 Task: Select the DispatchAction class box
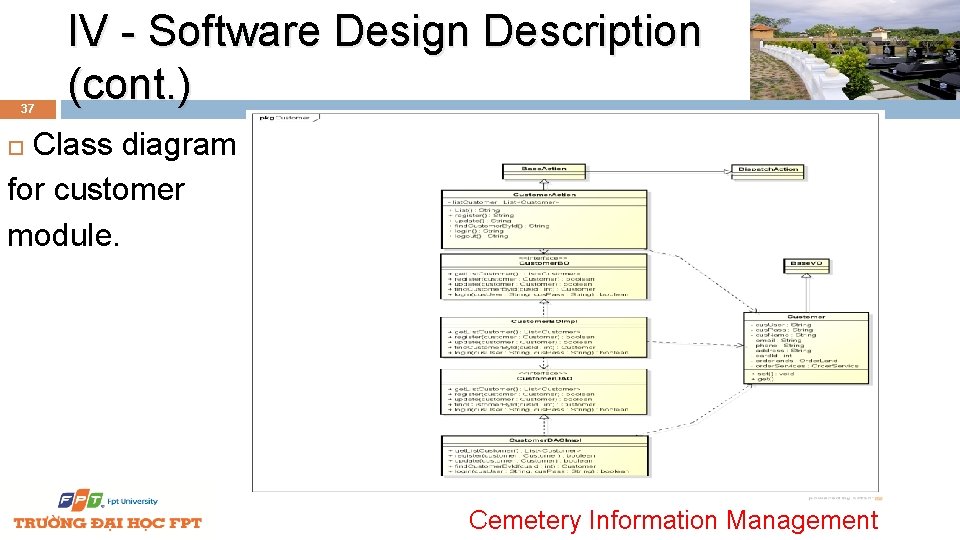[768, 172]
